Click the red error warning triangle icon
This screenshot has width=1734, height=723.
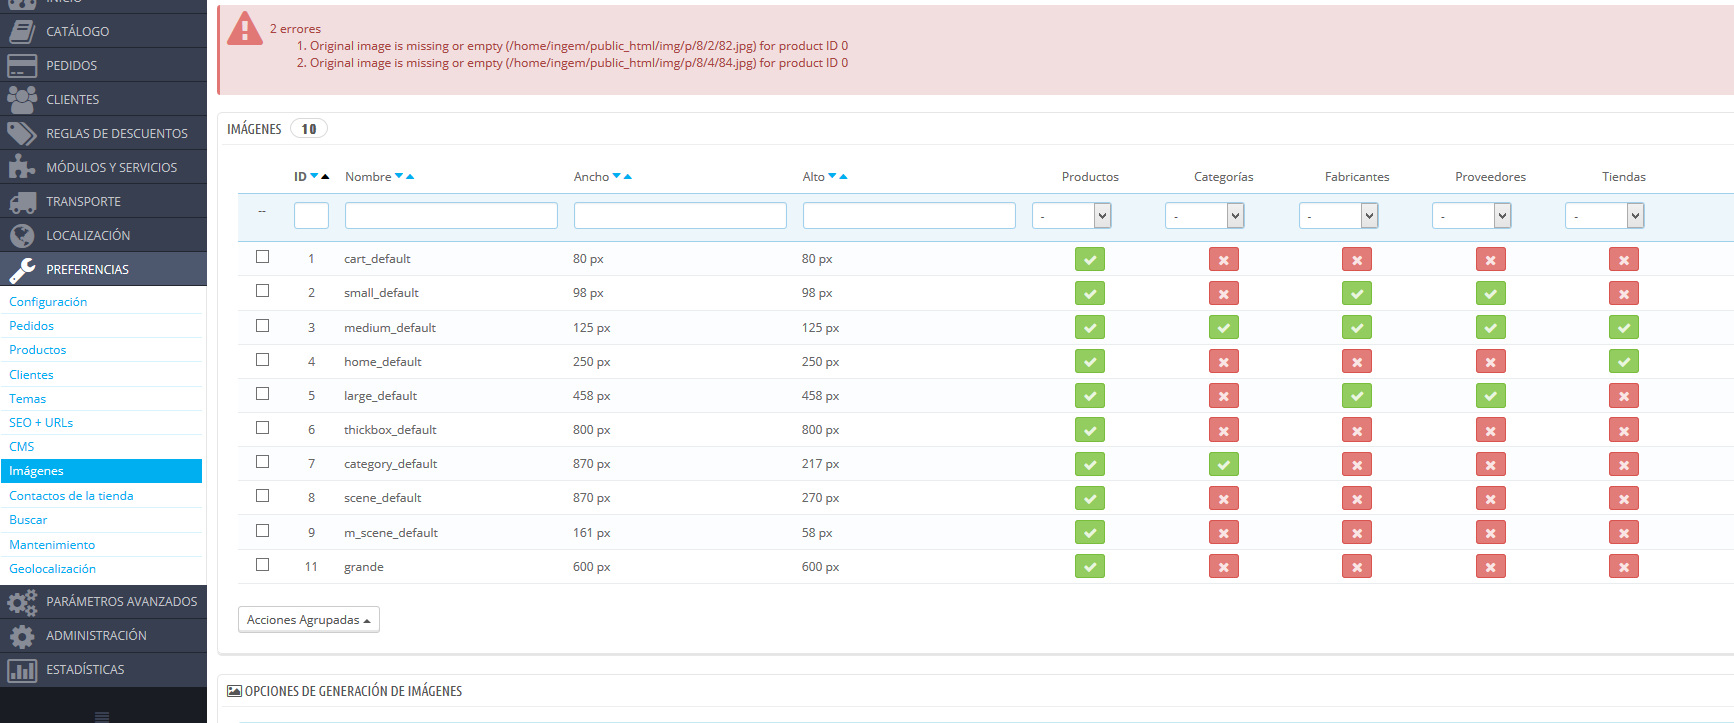coord(245,29)
